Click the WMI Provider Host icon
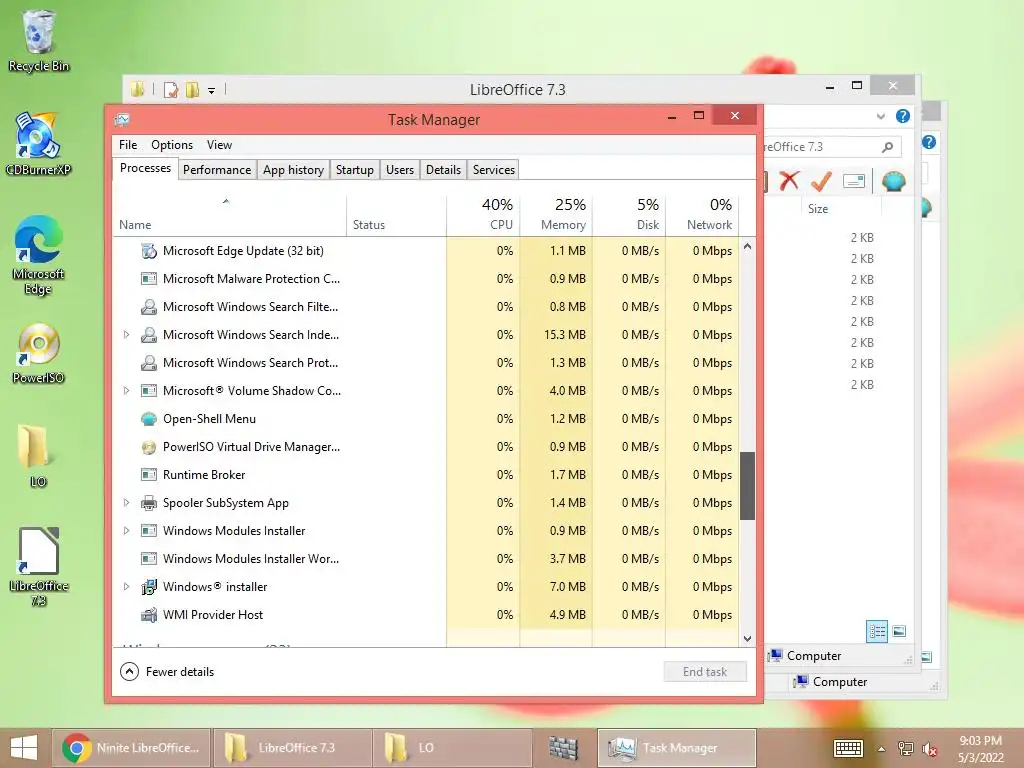 149,615
